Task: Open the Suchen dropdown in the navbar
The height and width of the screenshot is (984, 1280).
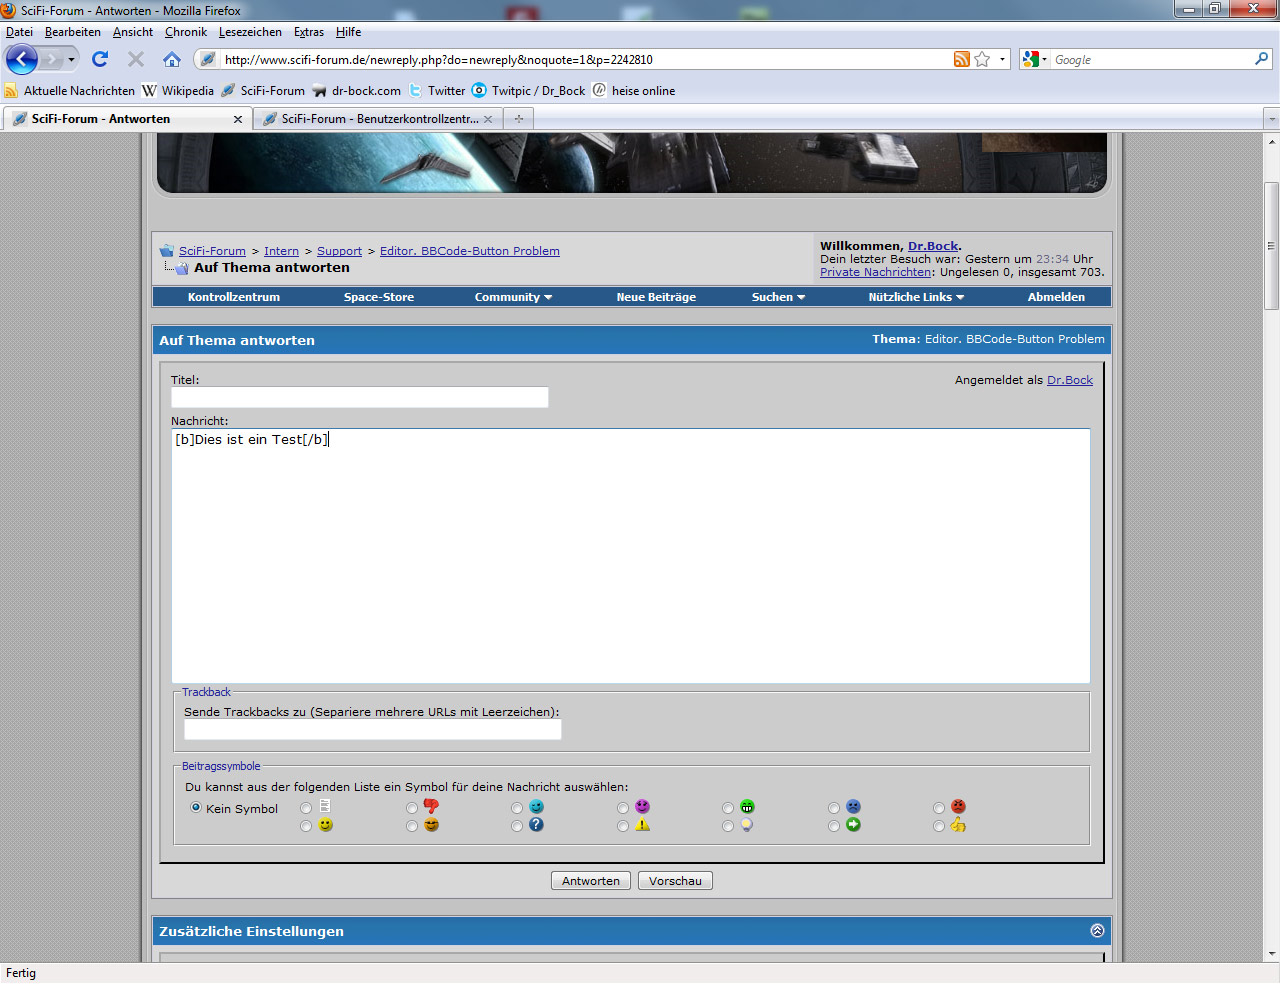Action: coord(778,297)
